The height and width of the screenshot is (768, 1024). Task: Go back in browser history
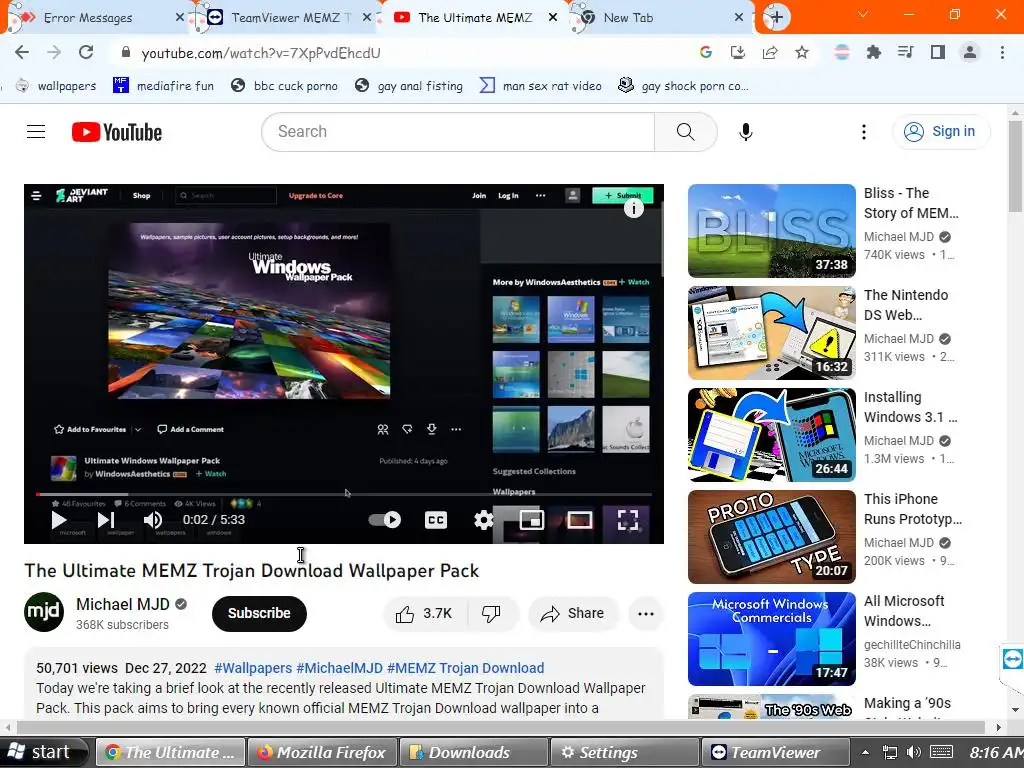point(22,52)
